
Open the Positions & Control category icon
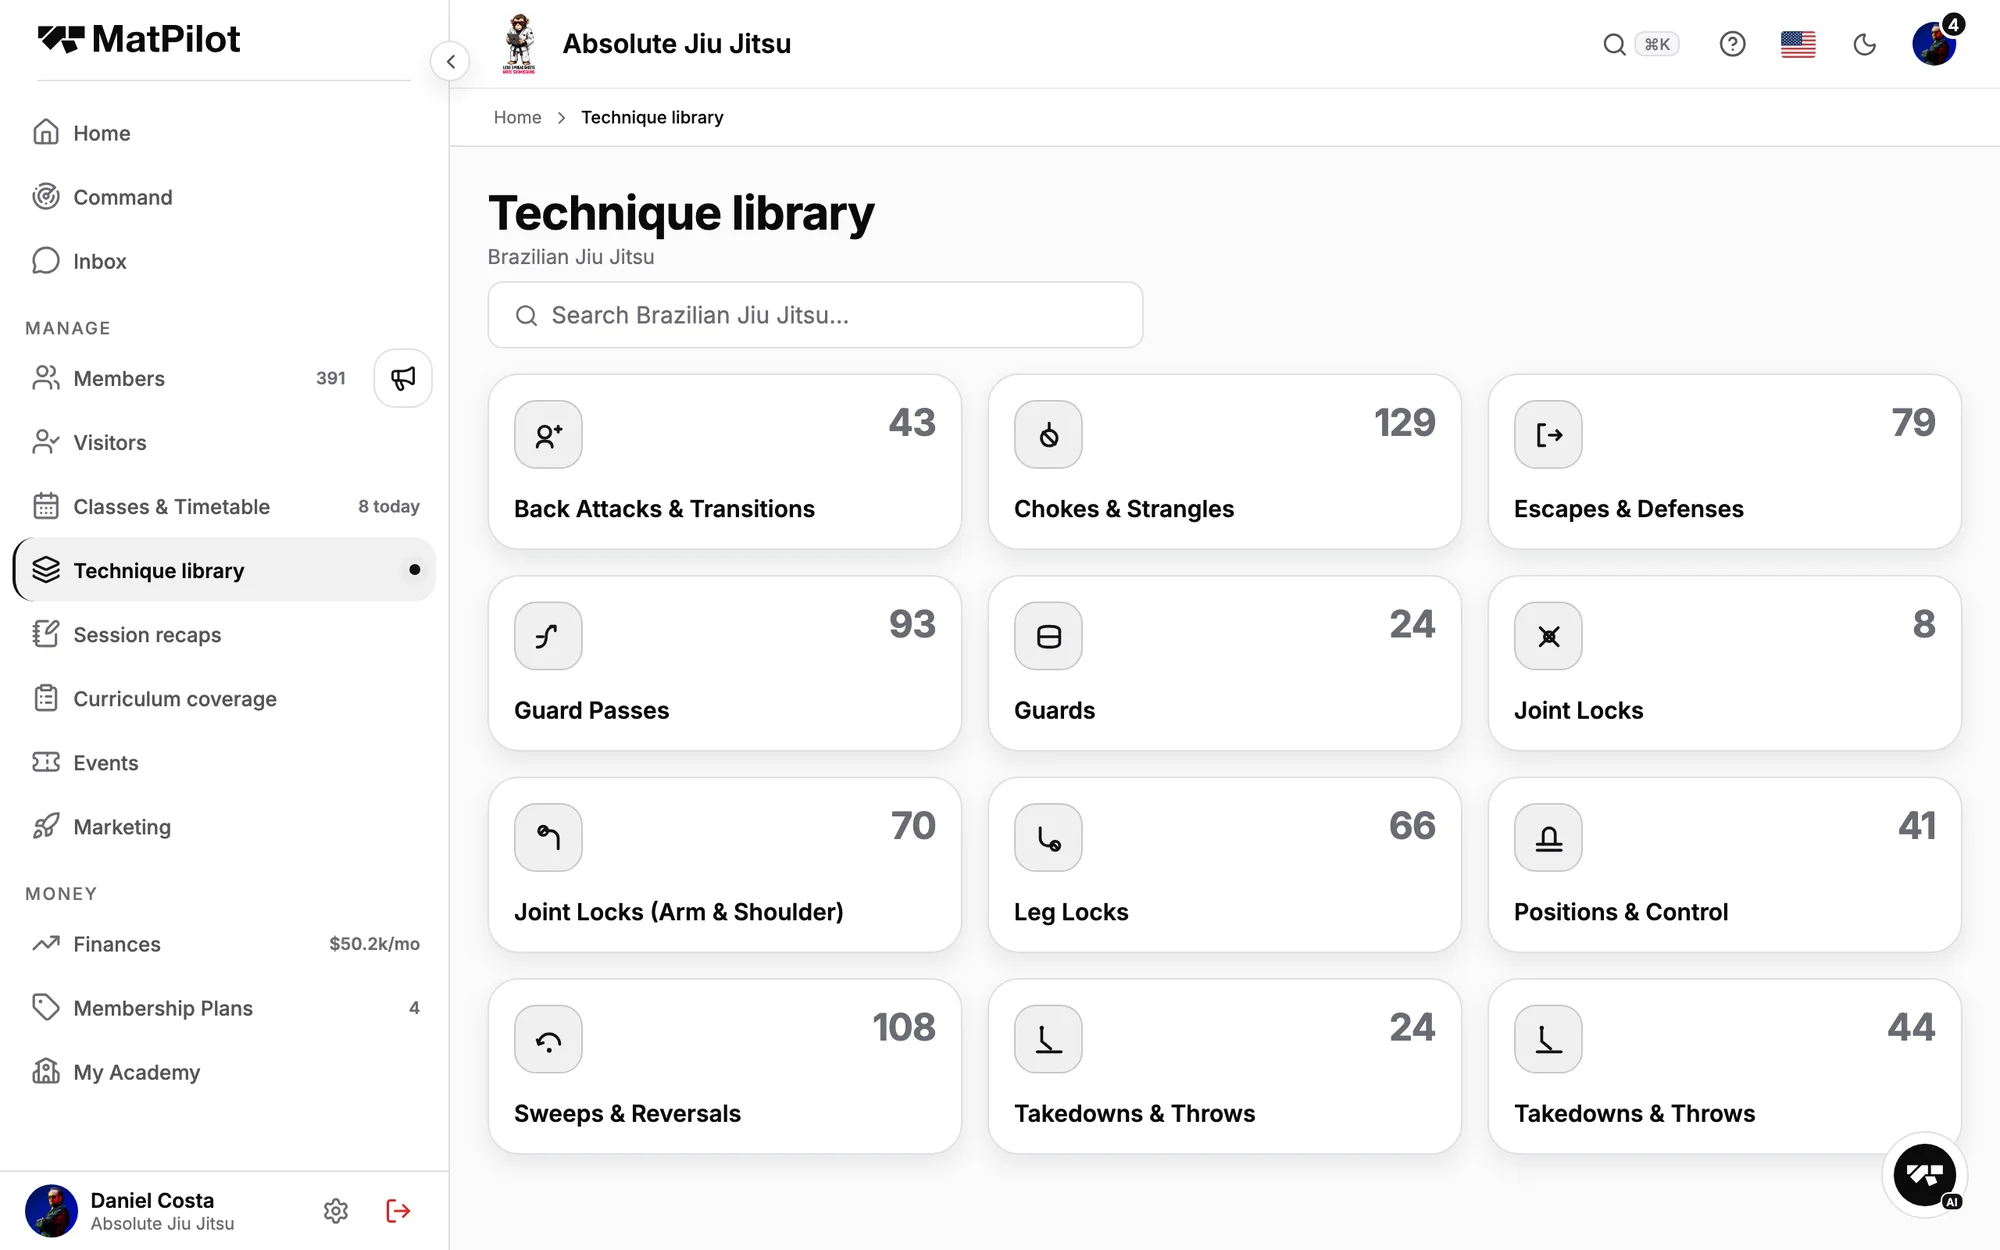tap(1548, 838)
